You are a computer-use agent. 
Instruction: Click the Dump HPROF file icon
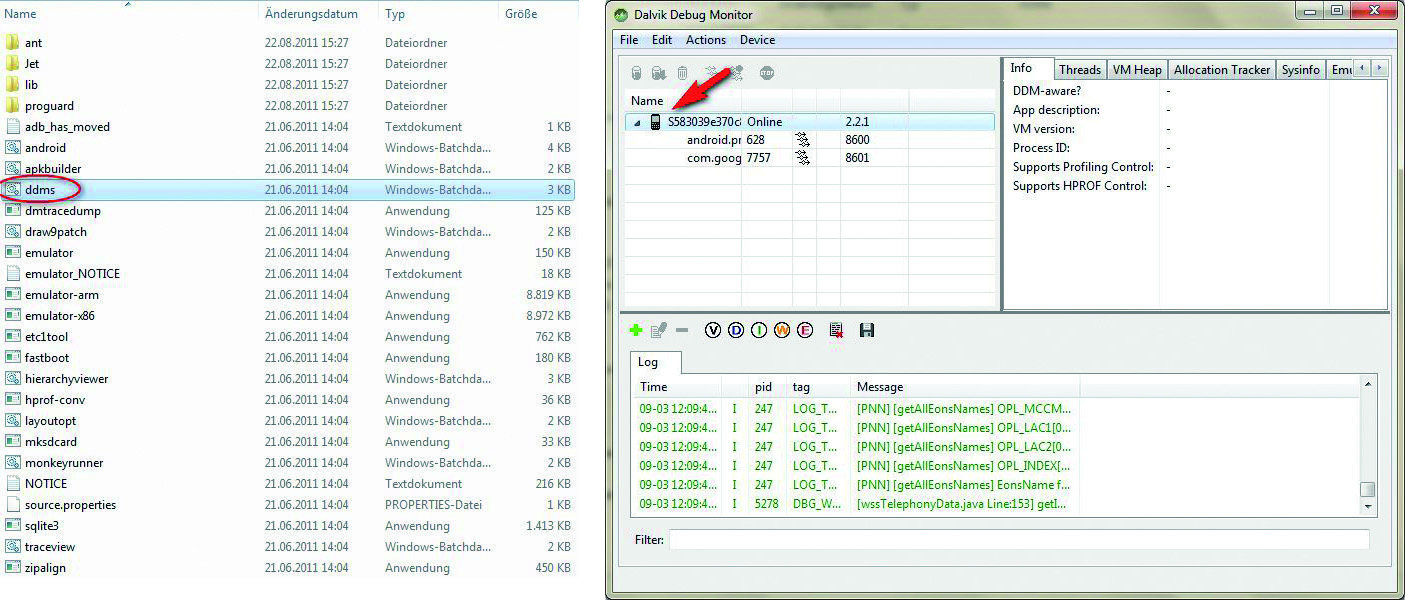[659, 73]
